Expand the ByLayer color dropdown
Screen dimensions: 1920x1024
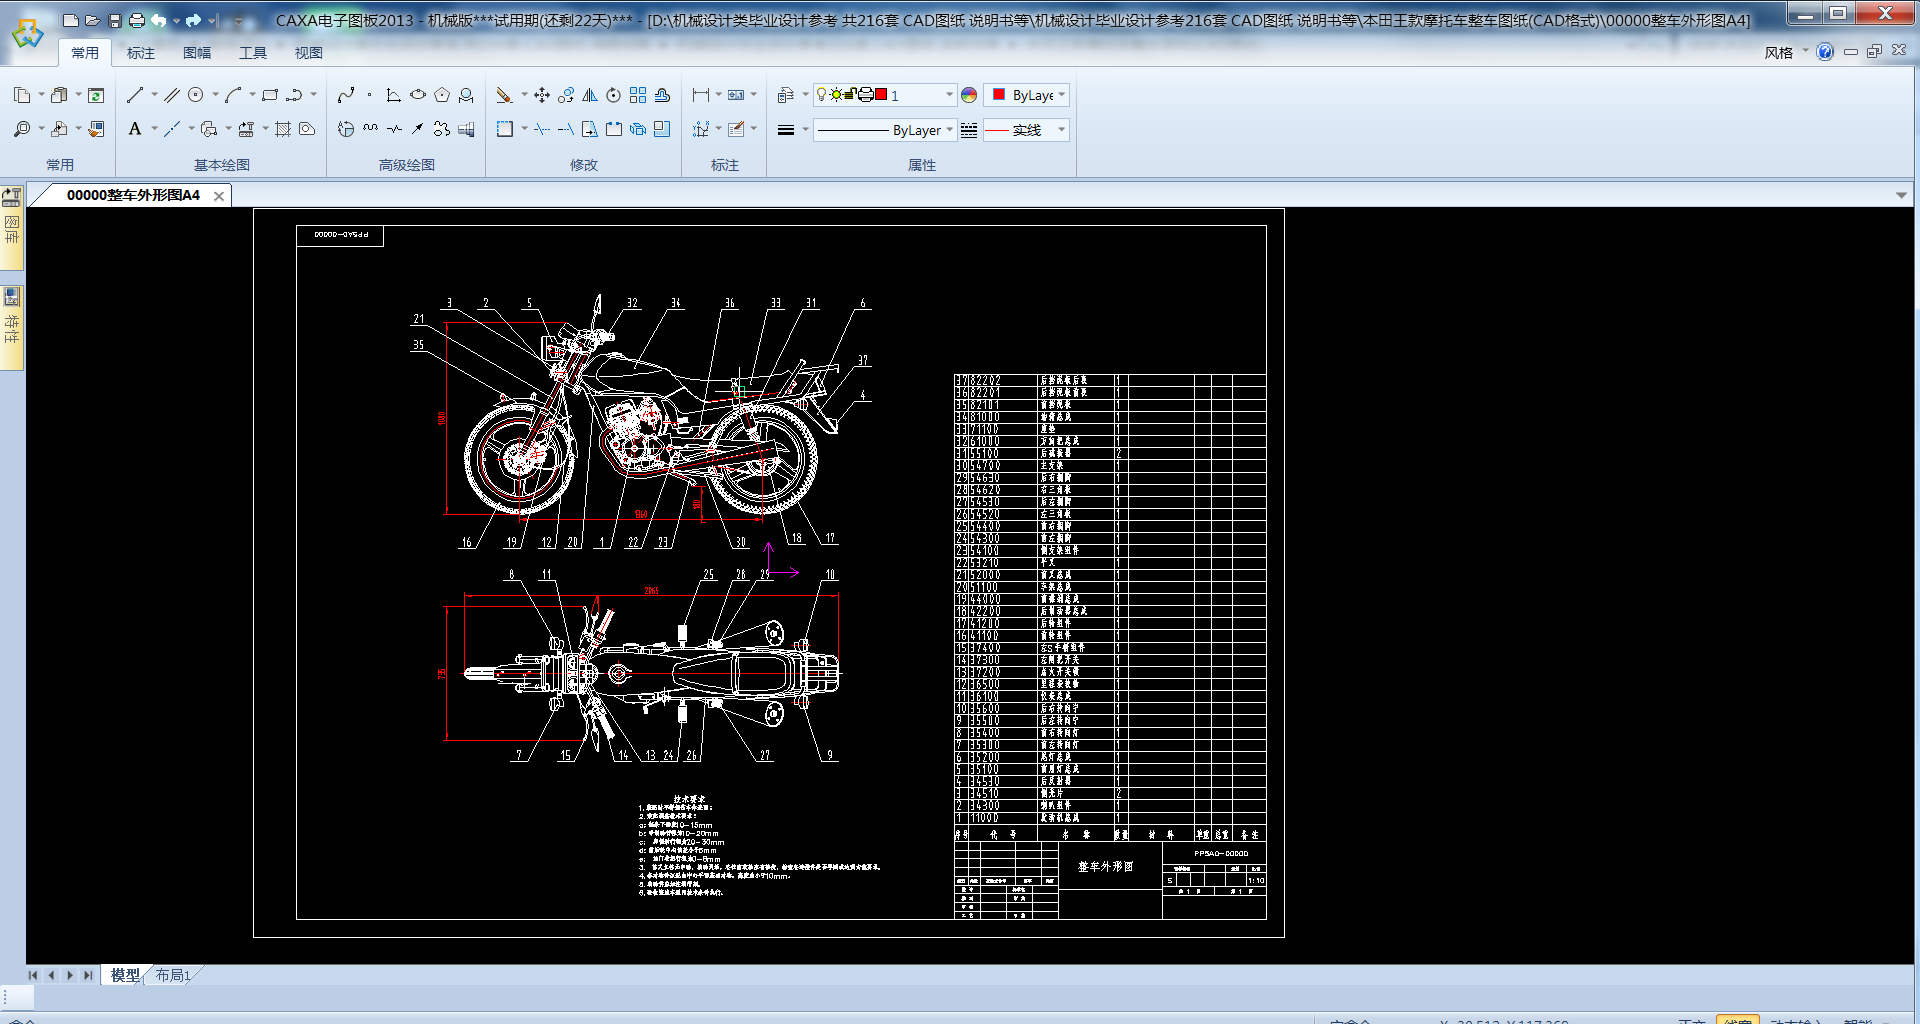(1061, 95)
